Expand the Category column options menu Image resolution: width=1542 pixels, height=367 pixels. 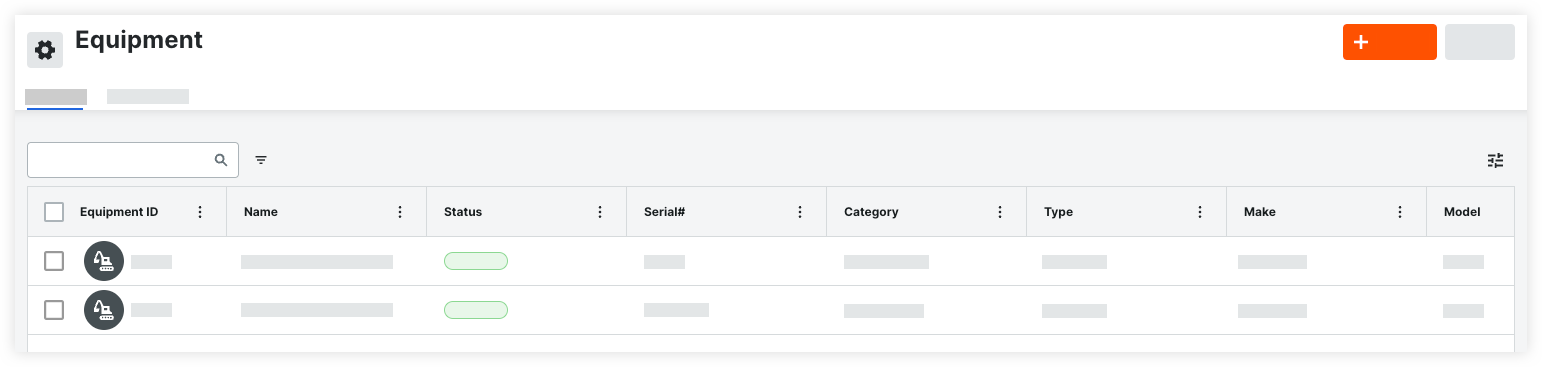click(1000, 212)
